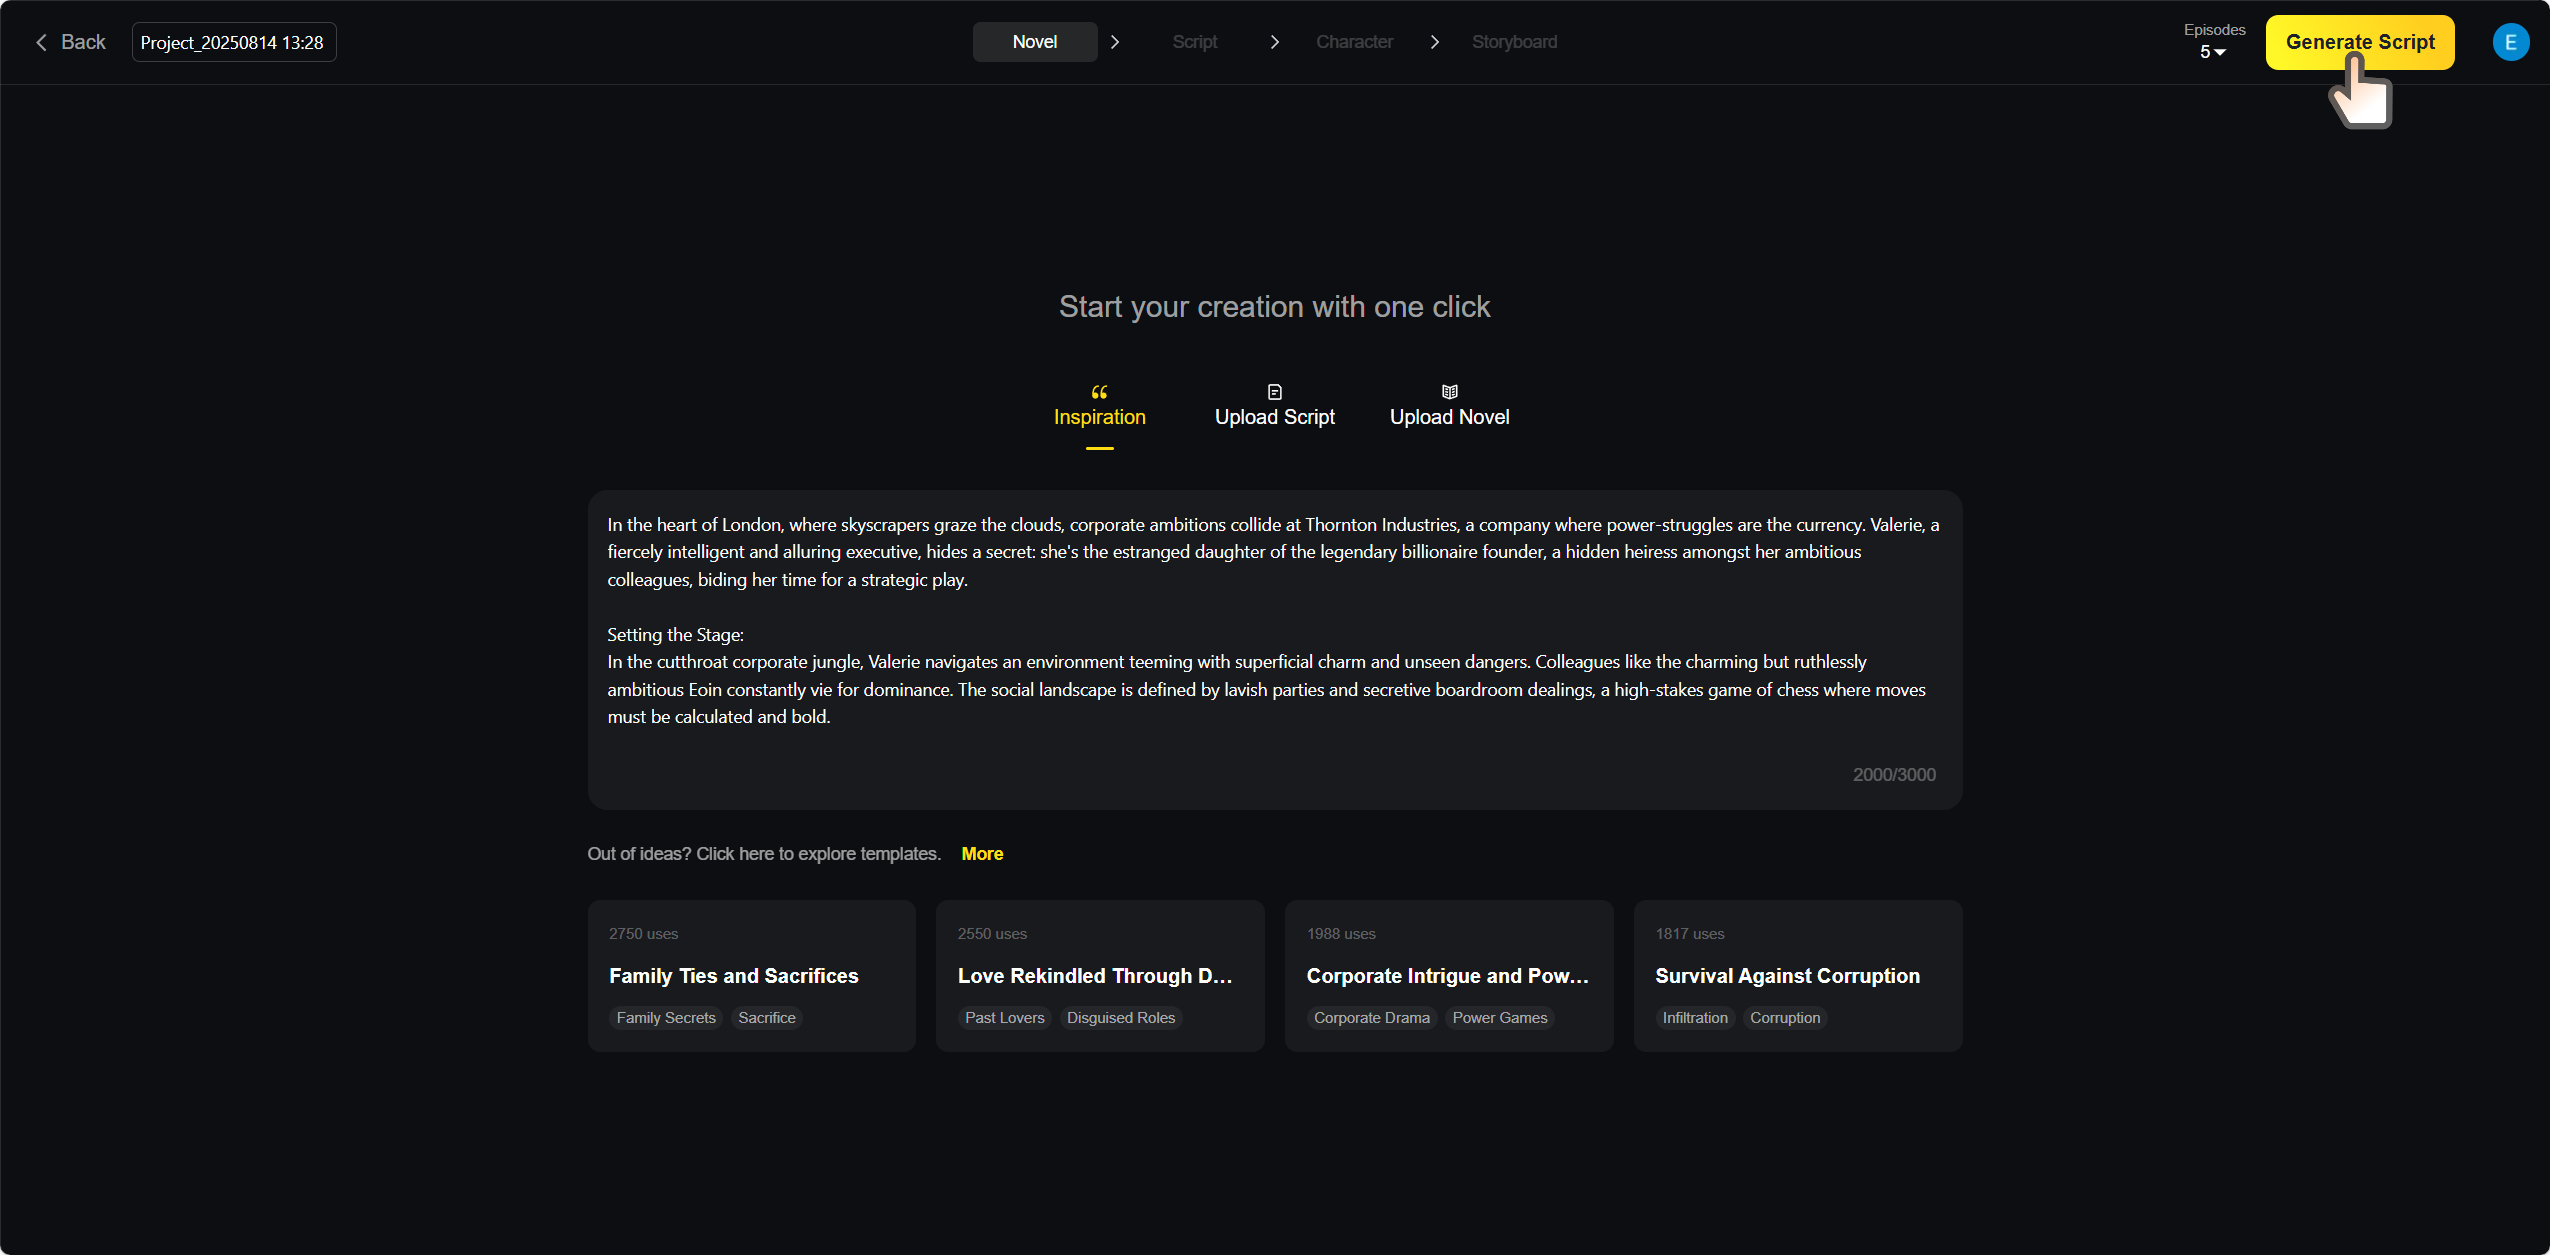
Task: Click the Back arrow icon
Action: tap(41, 42)
